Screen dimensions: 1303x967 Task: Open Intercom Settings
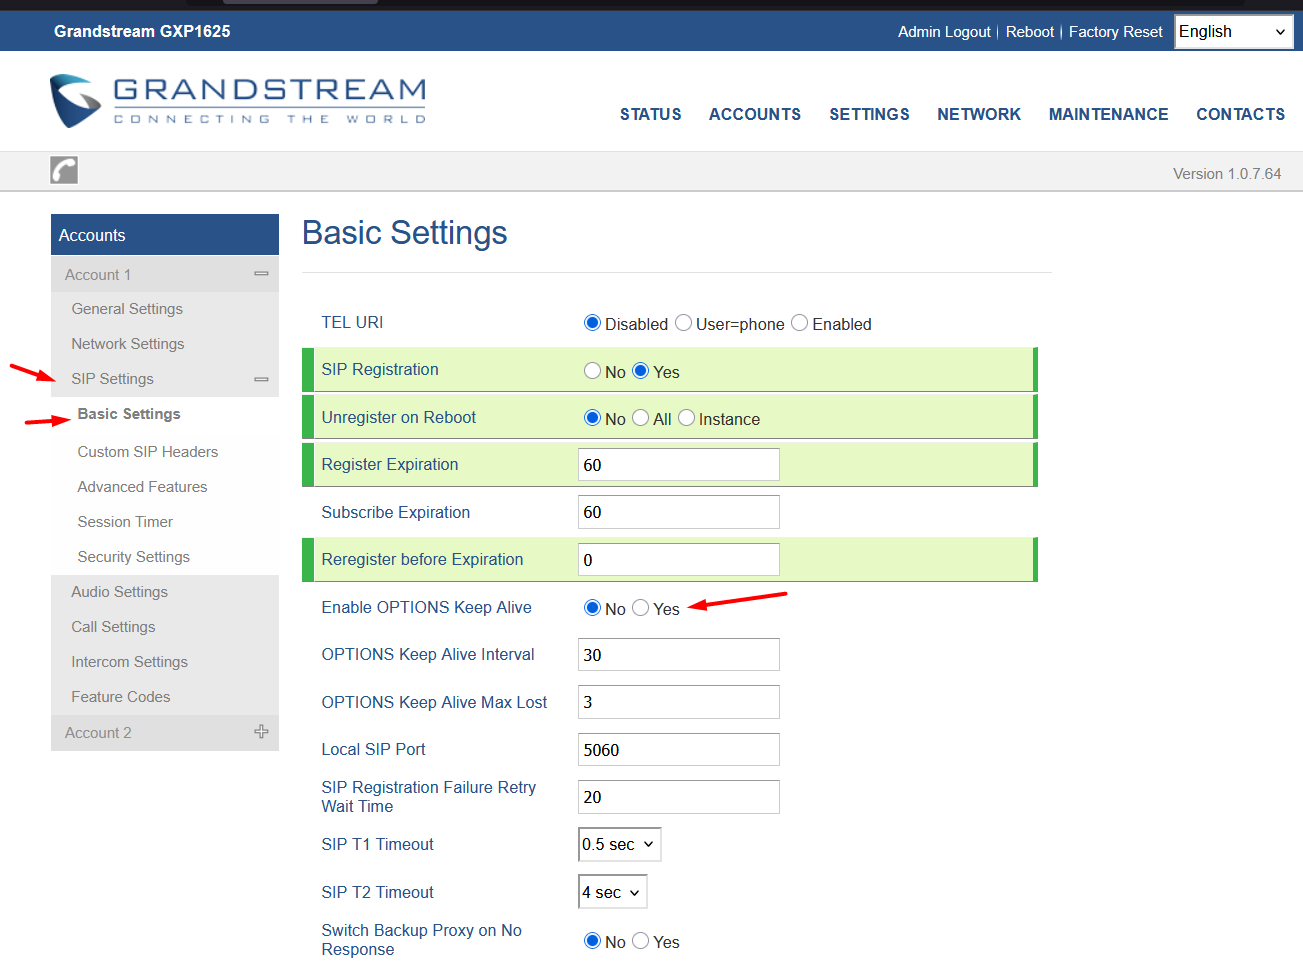pos(129,662)
